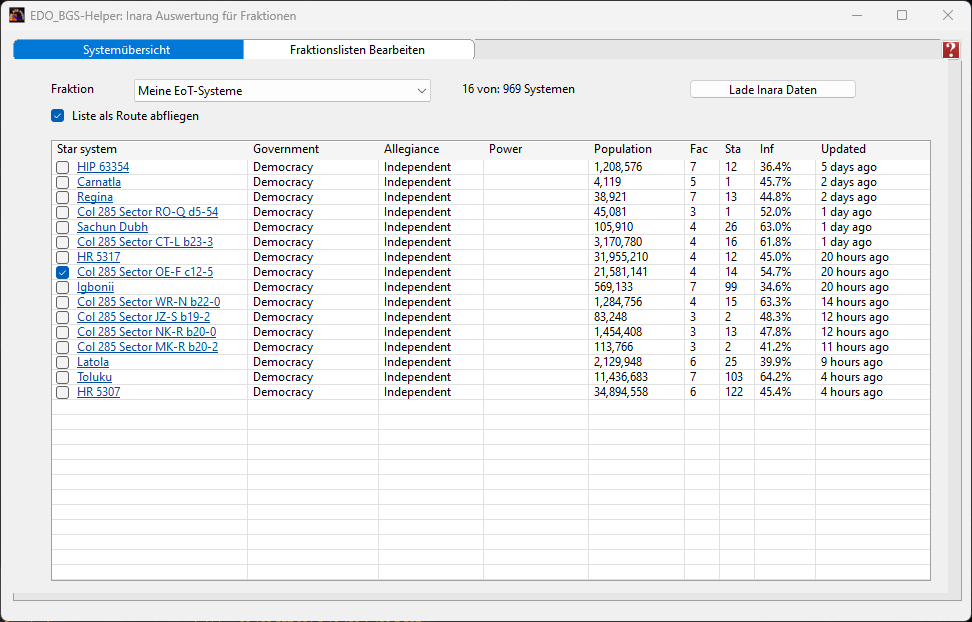Click the HR 5307 system link
Image resolution: width=972 pixels, height=622 pixels.
tap(98, 392)
